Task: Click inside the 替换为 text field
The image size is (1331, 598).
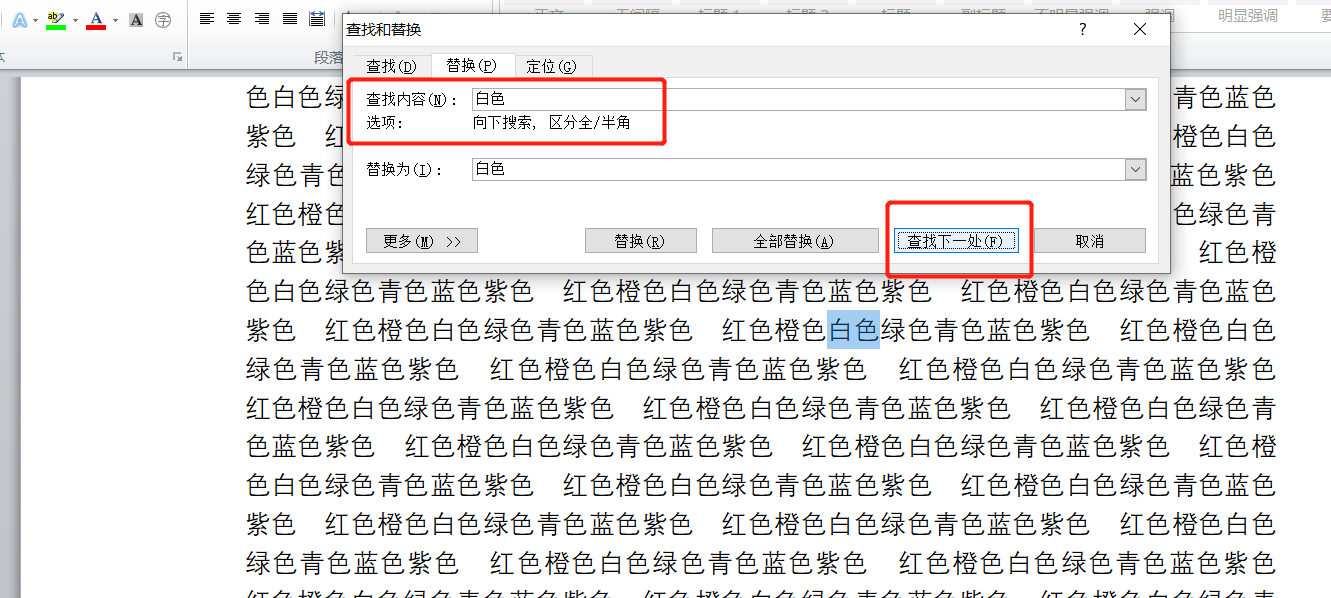Action: 795,170
